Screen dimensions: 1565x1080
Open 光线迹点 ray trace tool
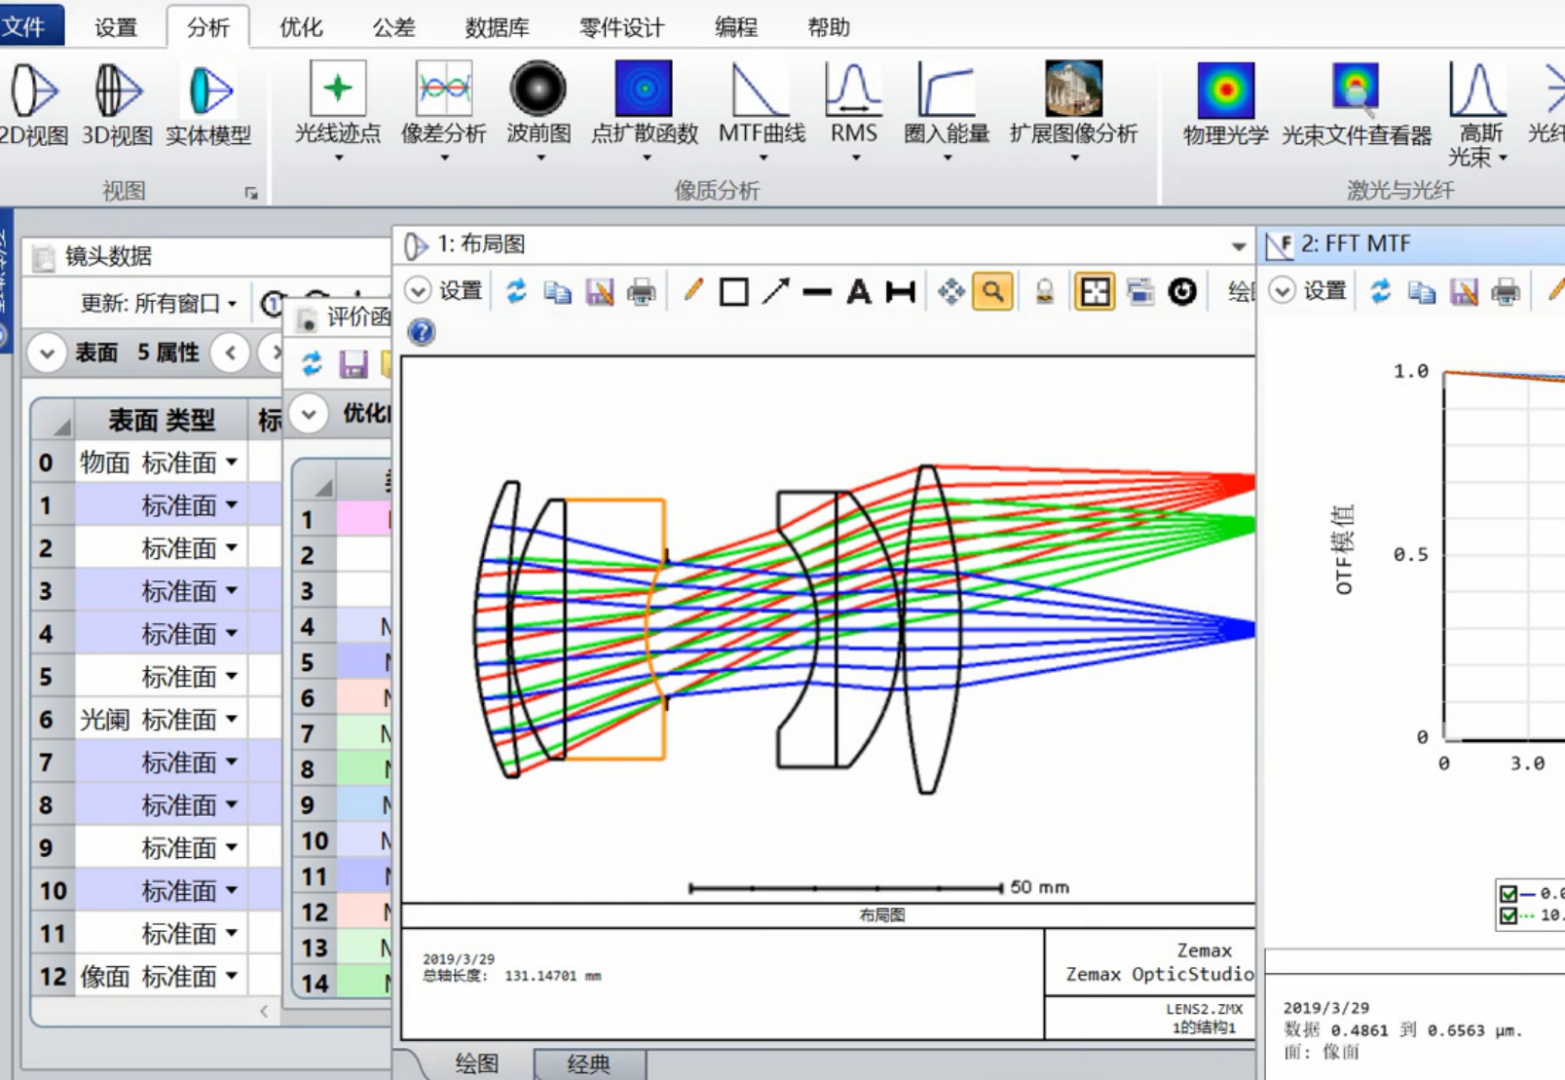coord(338,110)
